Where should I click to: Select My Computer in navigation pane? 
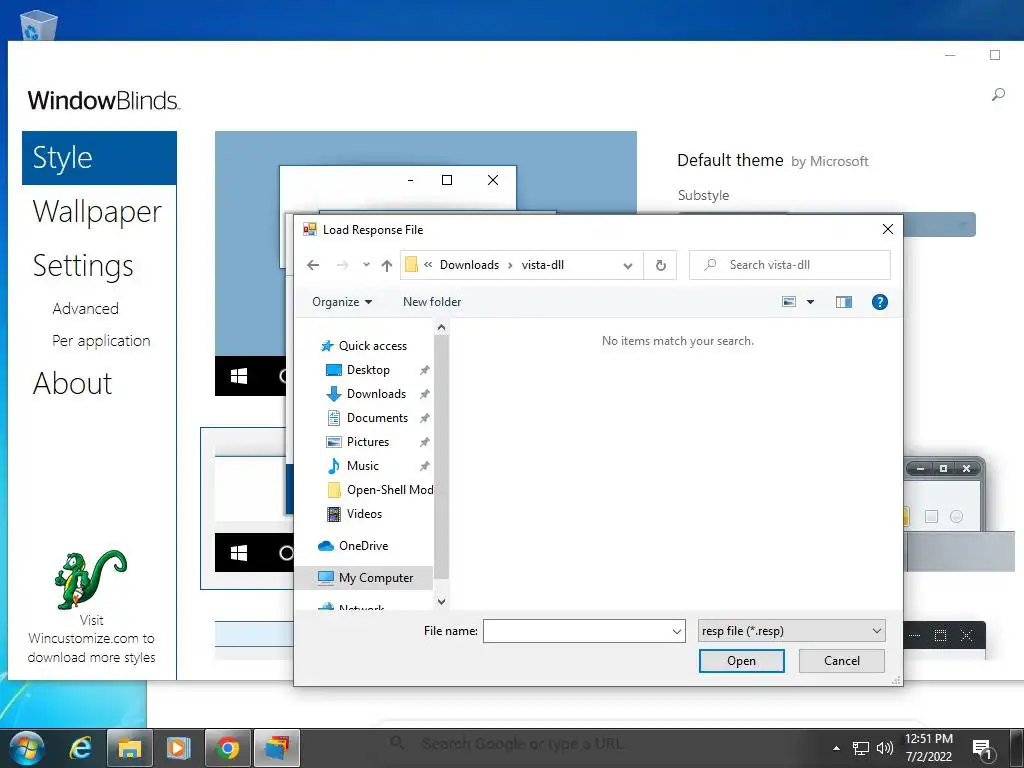click(365, 578)
